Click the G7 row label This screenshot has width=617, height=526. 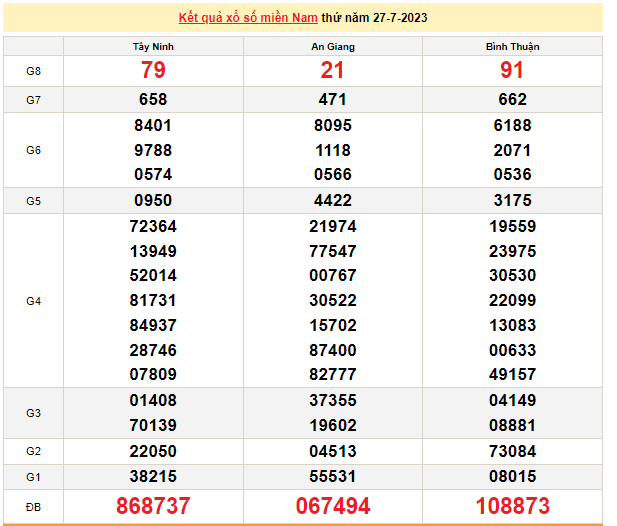(33, 100)
